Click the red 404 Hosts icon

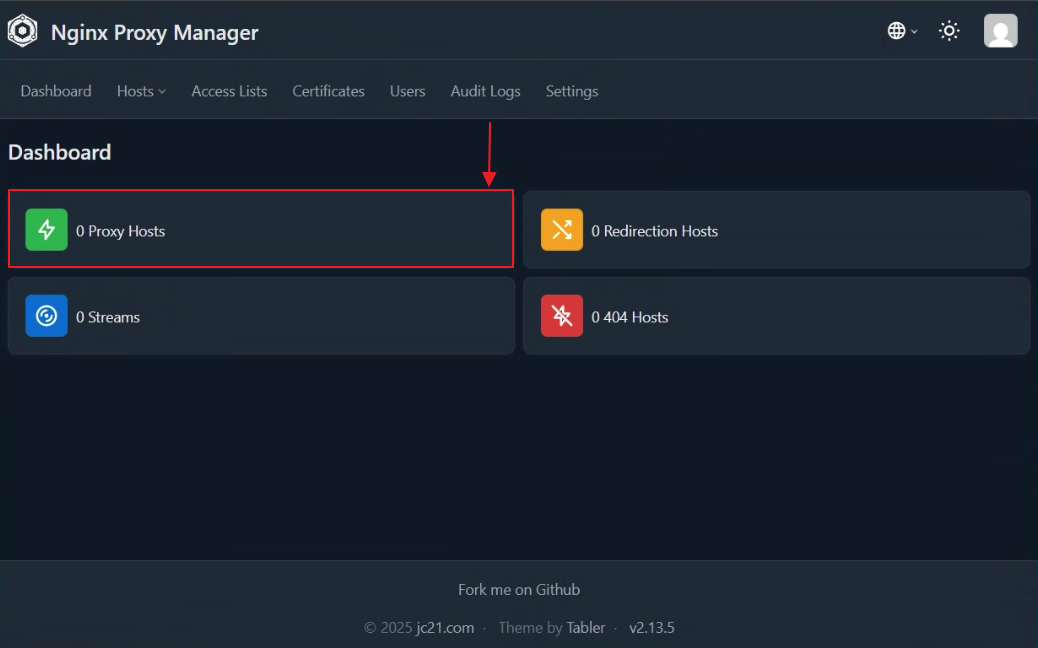click(561, 316)
